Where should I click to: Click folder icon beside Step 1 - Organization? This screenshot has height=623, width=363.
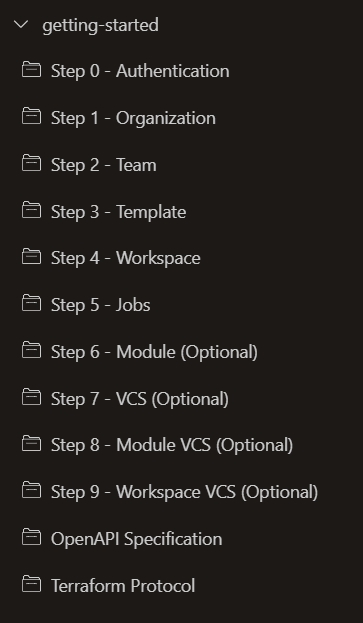[31, 116]
